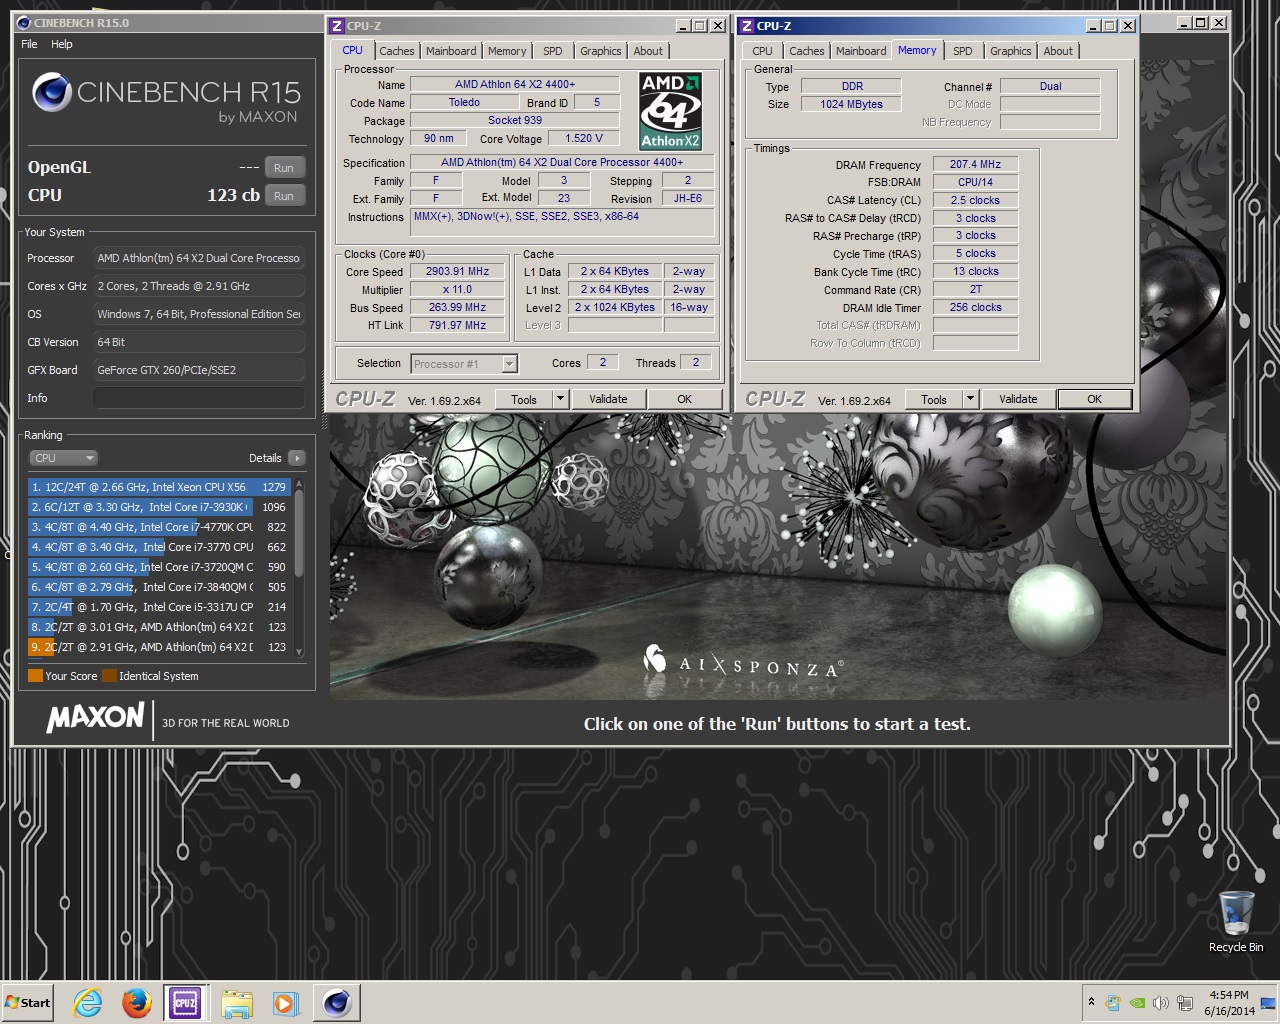This screenshot has height=1024, width=1280.
Task: Select ranking entry Core i7-3720QM
Action: tap(159, 567)
